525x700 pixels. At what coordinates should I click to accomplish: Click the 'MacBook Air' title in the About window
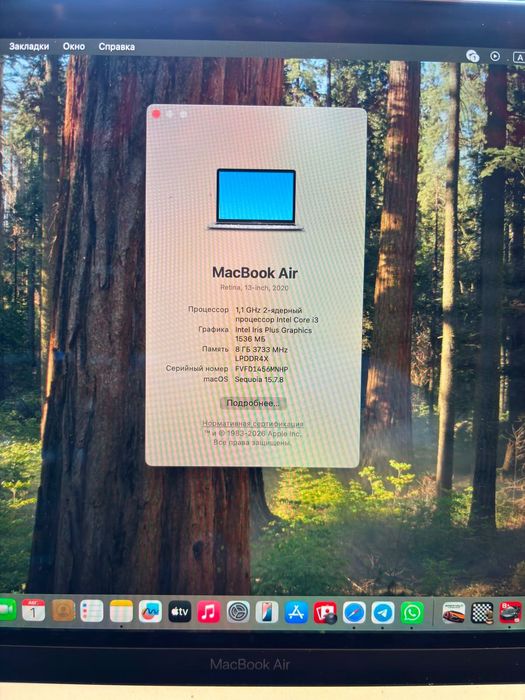(255, 272)
